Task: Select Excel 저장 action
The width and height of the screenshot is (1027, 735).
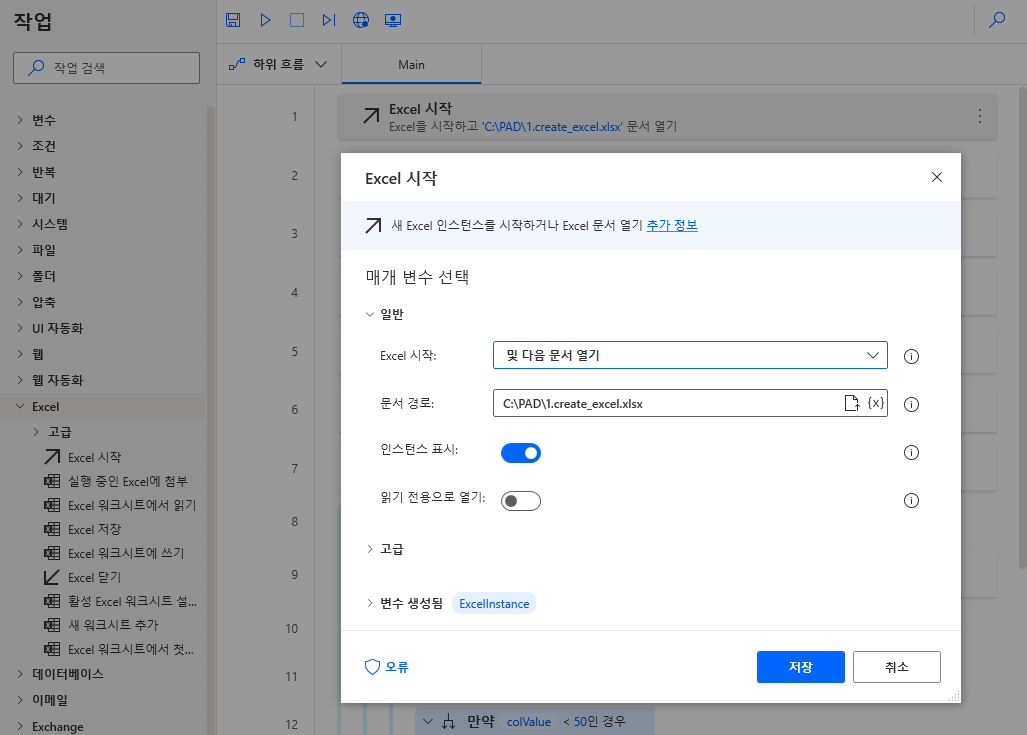Action: pyautogui.click(x=83, y=529)
